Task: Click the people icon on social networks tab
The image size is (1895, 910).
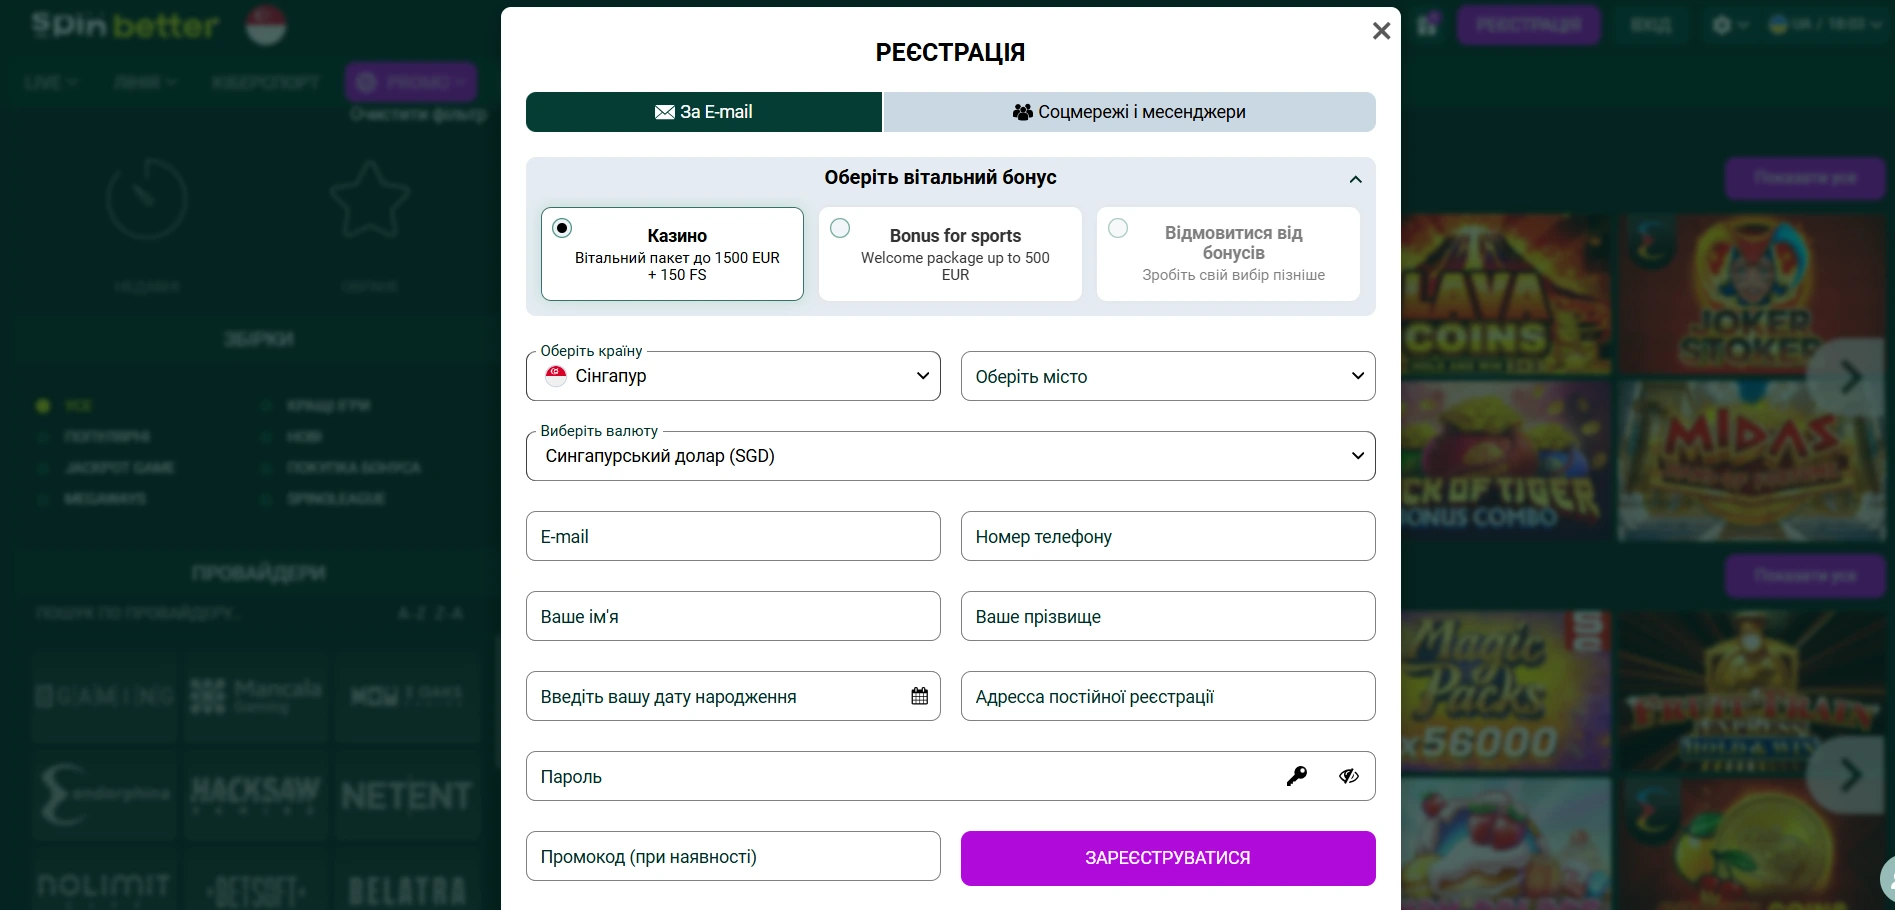Action: 1022,112
